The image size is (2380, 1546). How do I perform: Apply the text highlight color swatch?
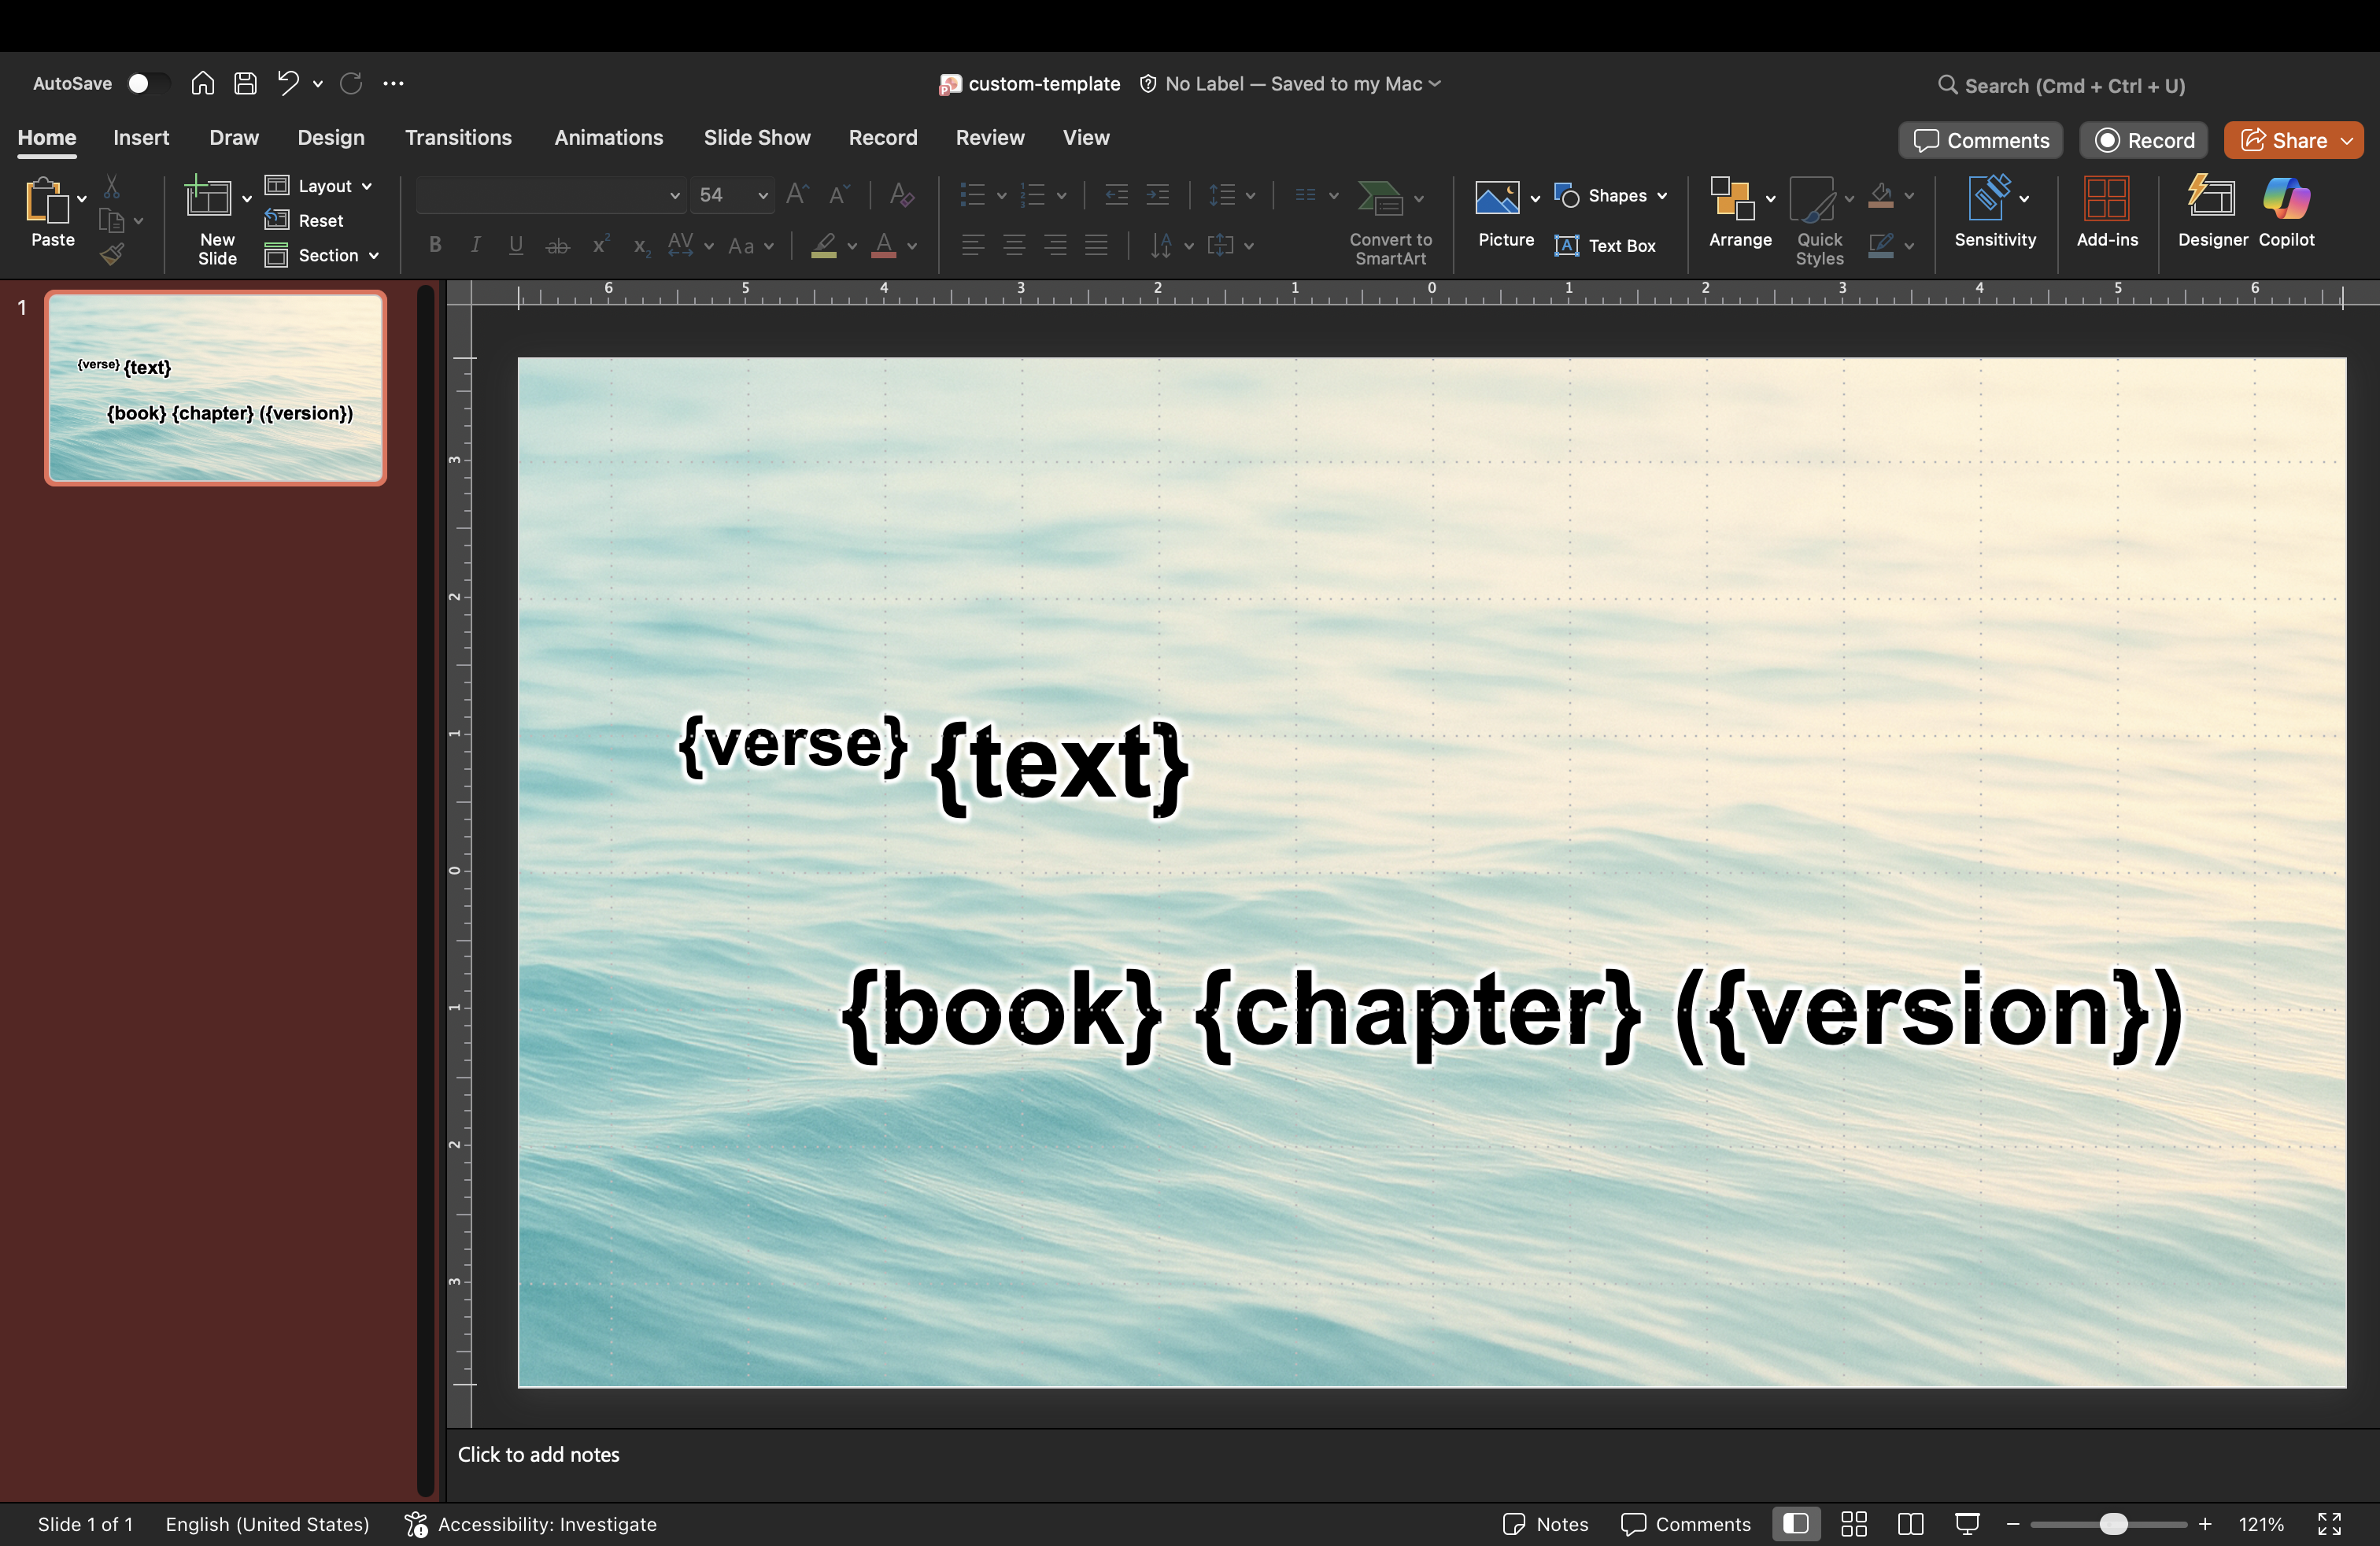pyautogui.click(x=824, y=246)
